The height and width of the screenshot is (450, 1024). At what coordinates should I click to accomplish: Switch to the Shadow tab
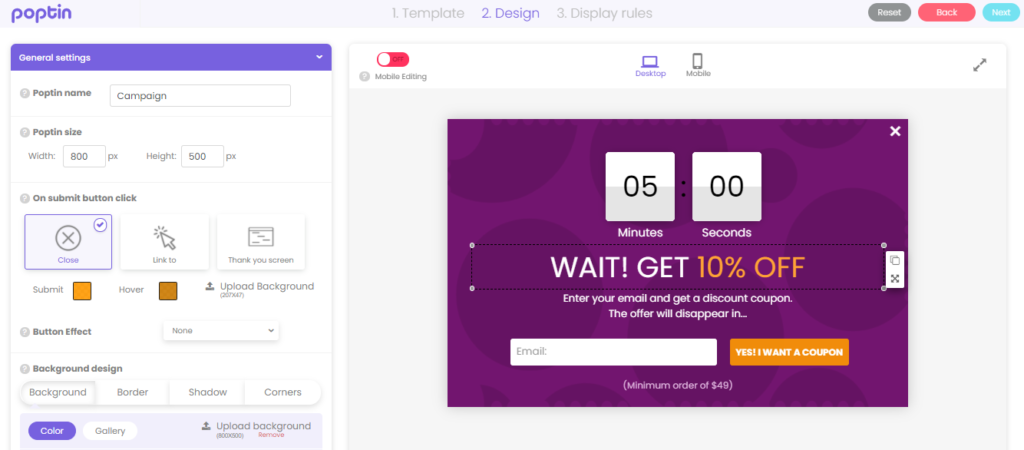point(208,393)
